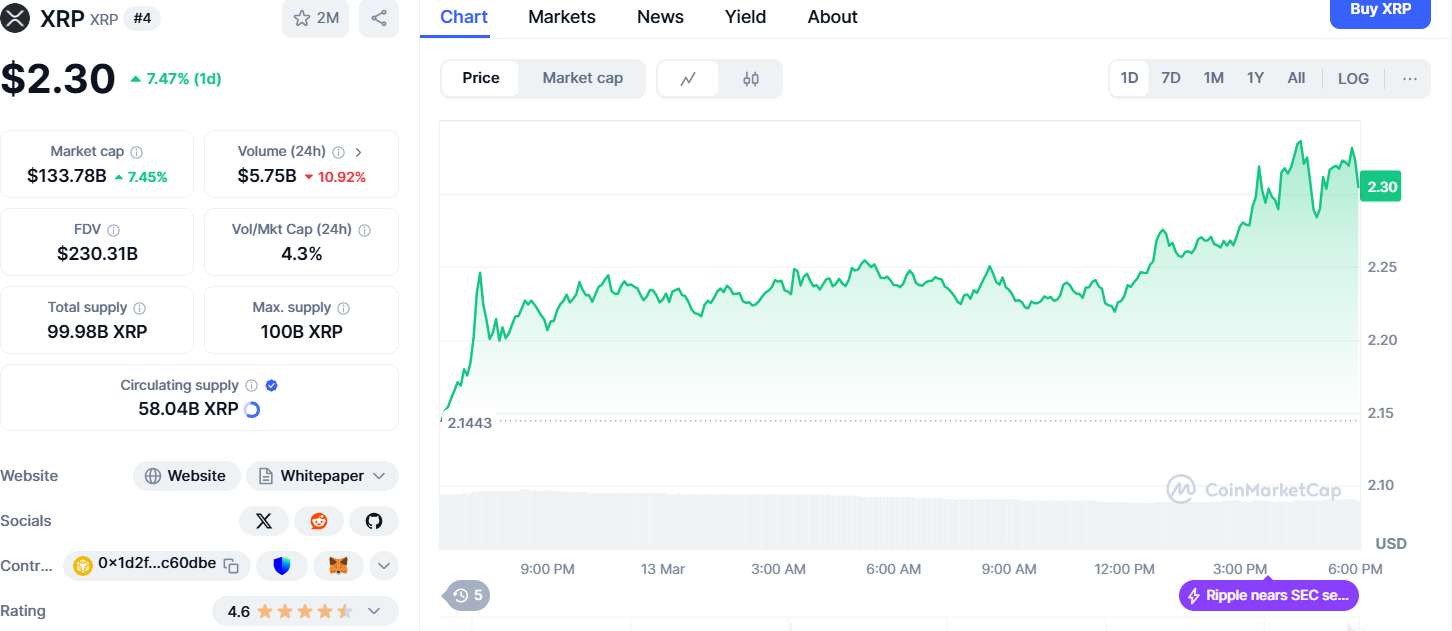Open Volume (24h) details arrow
Screen dimensions: 1452x631
coord(359,152)
